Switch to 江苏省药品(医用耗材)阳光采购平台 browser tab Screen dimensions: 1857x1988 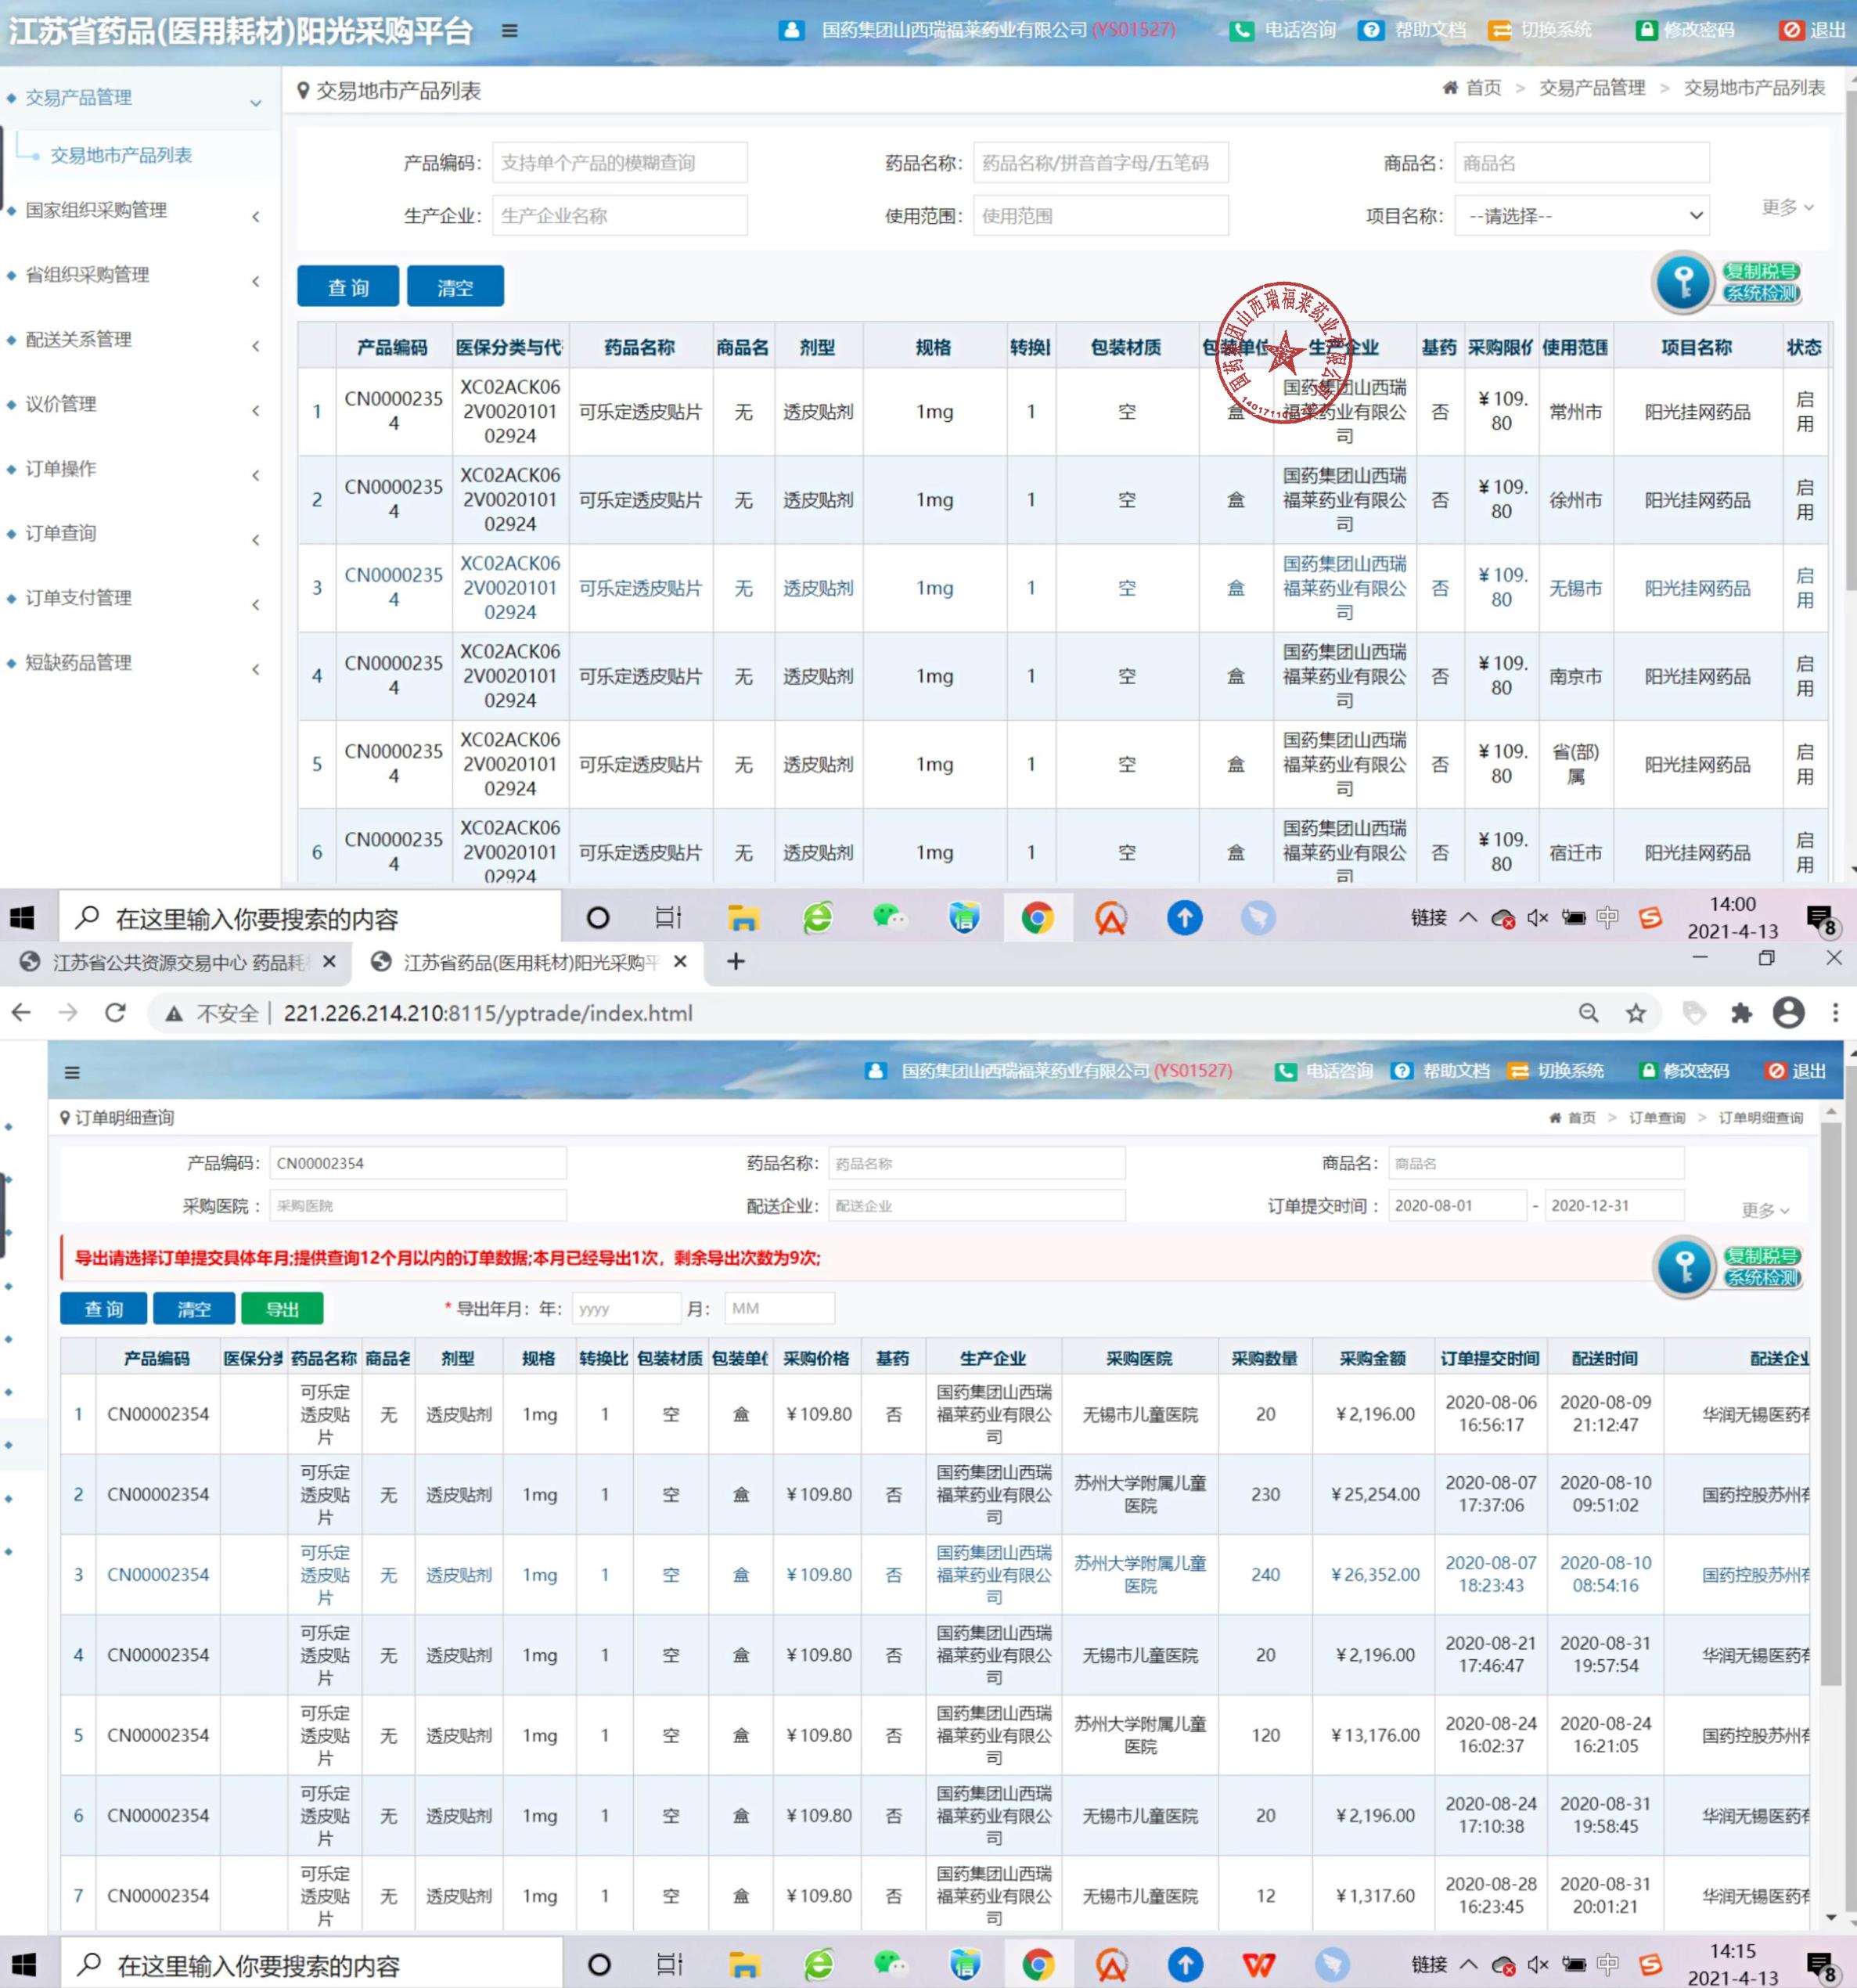coord(530,962)
